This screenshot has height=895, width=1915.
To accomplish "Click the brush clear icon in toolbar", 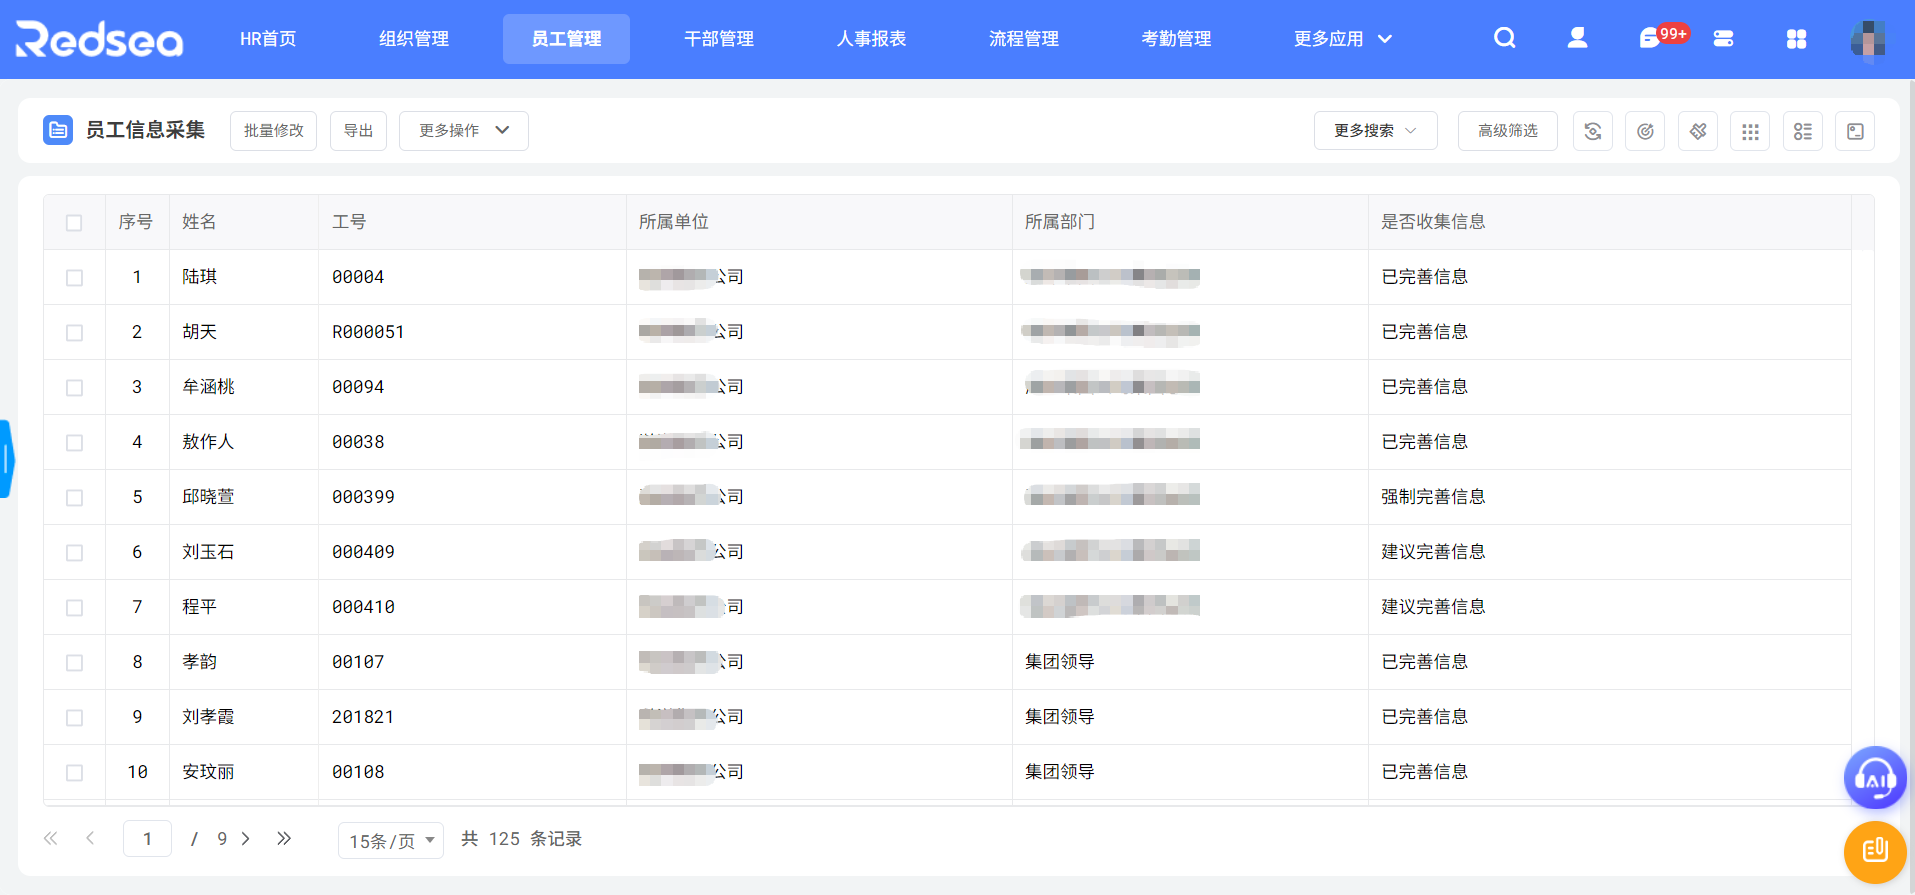I will [1698, 131].
